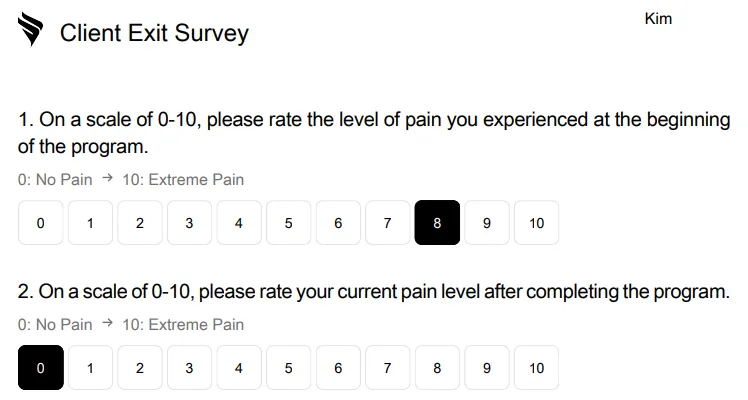Screen dimensions: 748x400
Task: Pick rating 7 for question 1
Action: 388,223
